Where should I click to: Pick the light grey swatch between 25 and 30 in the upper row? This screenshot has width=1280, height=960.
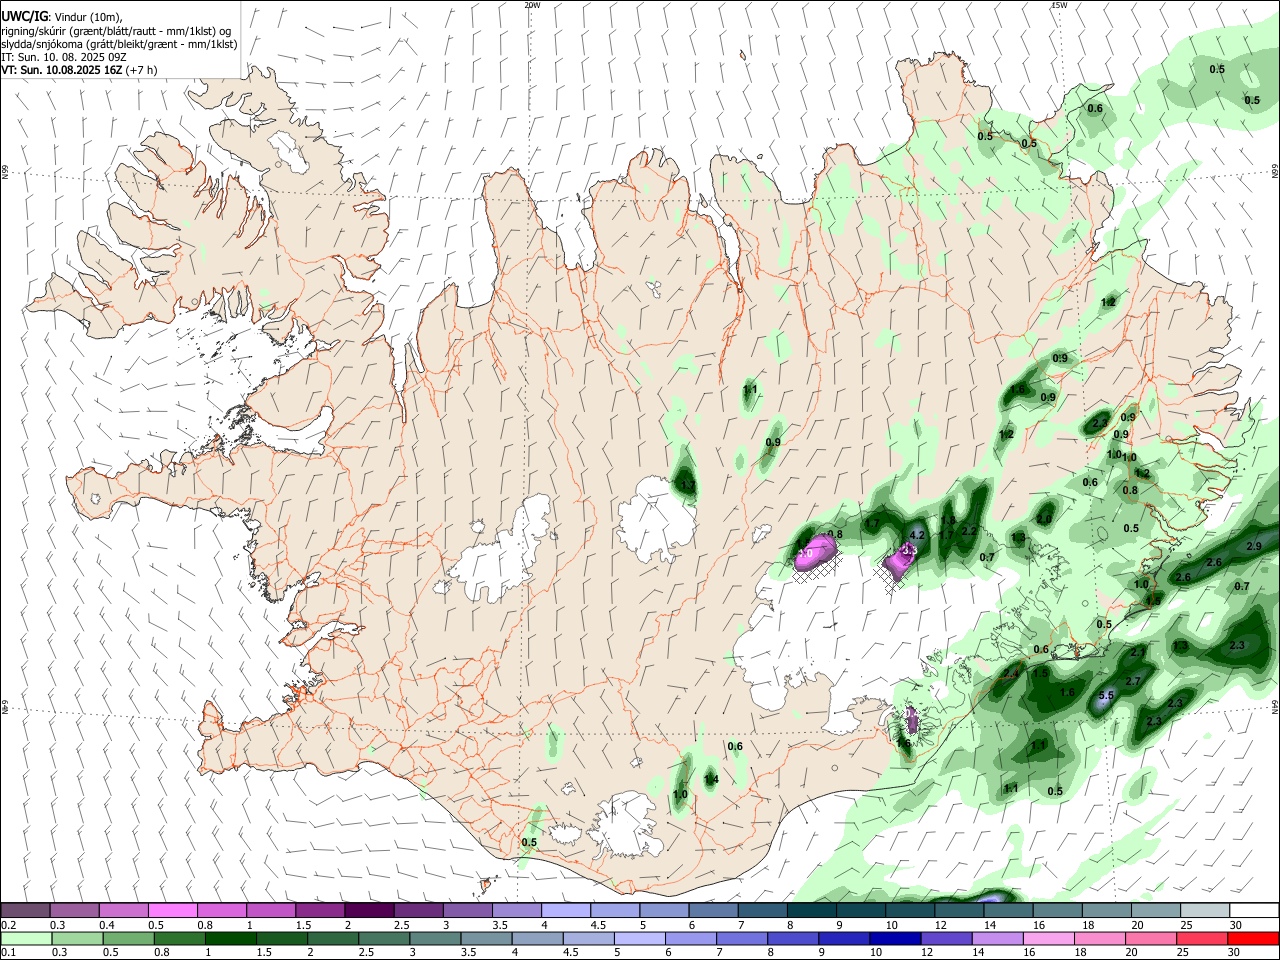point(1206,910)
